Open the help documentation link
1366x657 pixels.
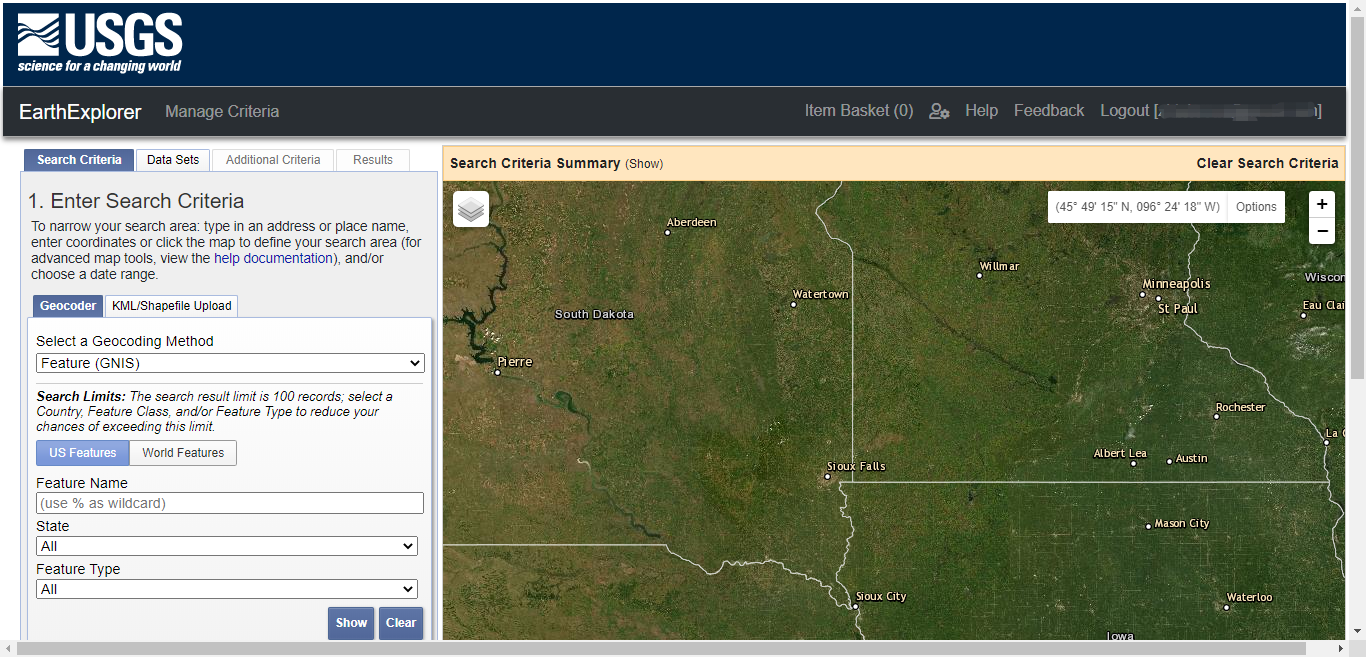pos(273,258)
